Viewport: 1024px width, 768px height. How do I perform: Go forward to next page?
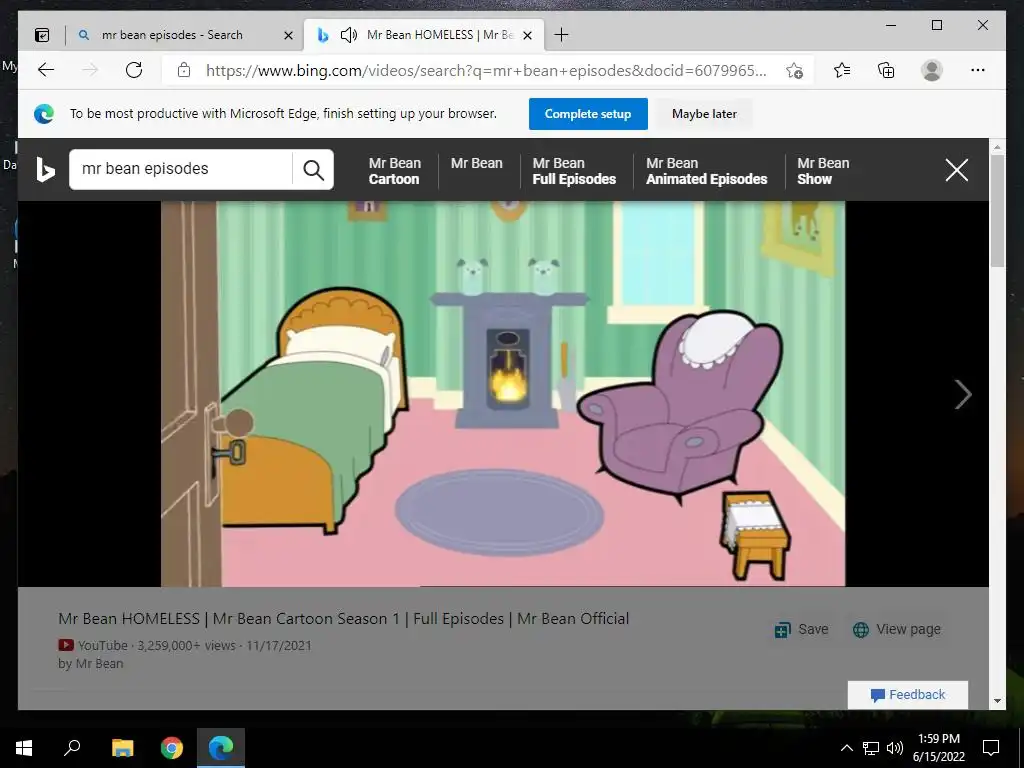point(90,70)
